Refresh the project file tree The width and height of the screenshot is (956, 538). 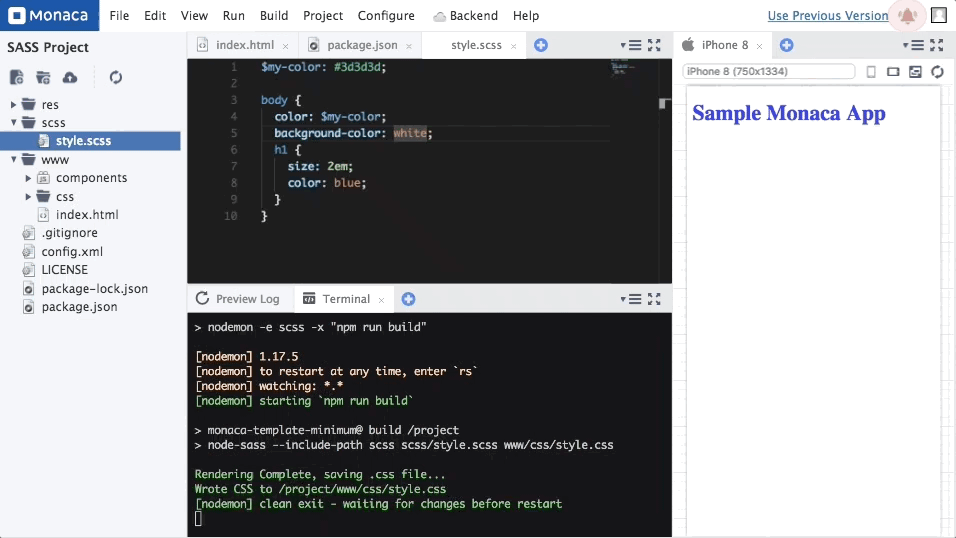pyautogui.click(x=115, y=77)
